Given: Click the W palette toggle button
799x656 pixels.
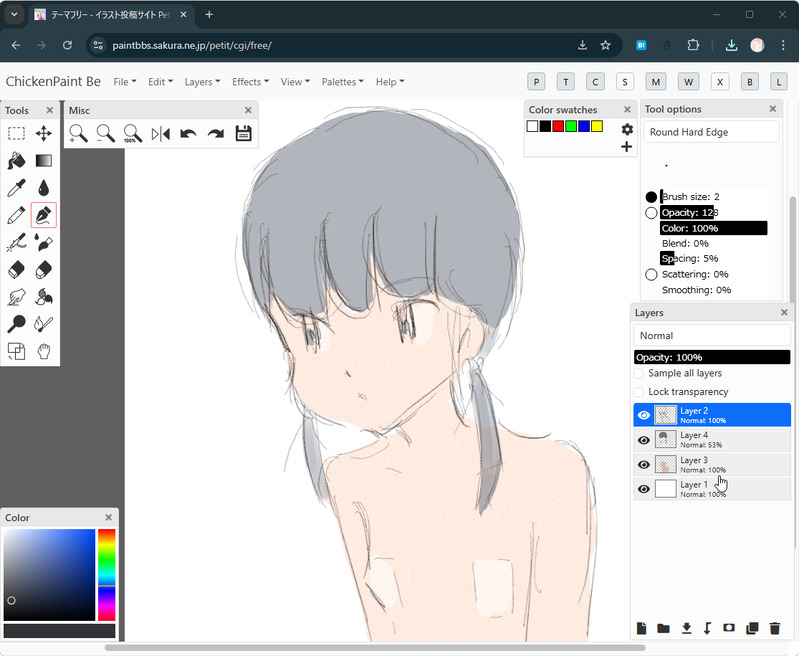Looking at the screenshot, I should [688, 82].
